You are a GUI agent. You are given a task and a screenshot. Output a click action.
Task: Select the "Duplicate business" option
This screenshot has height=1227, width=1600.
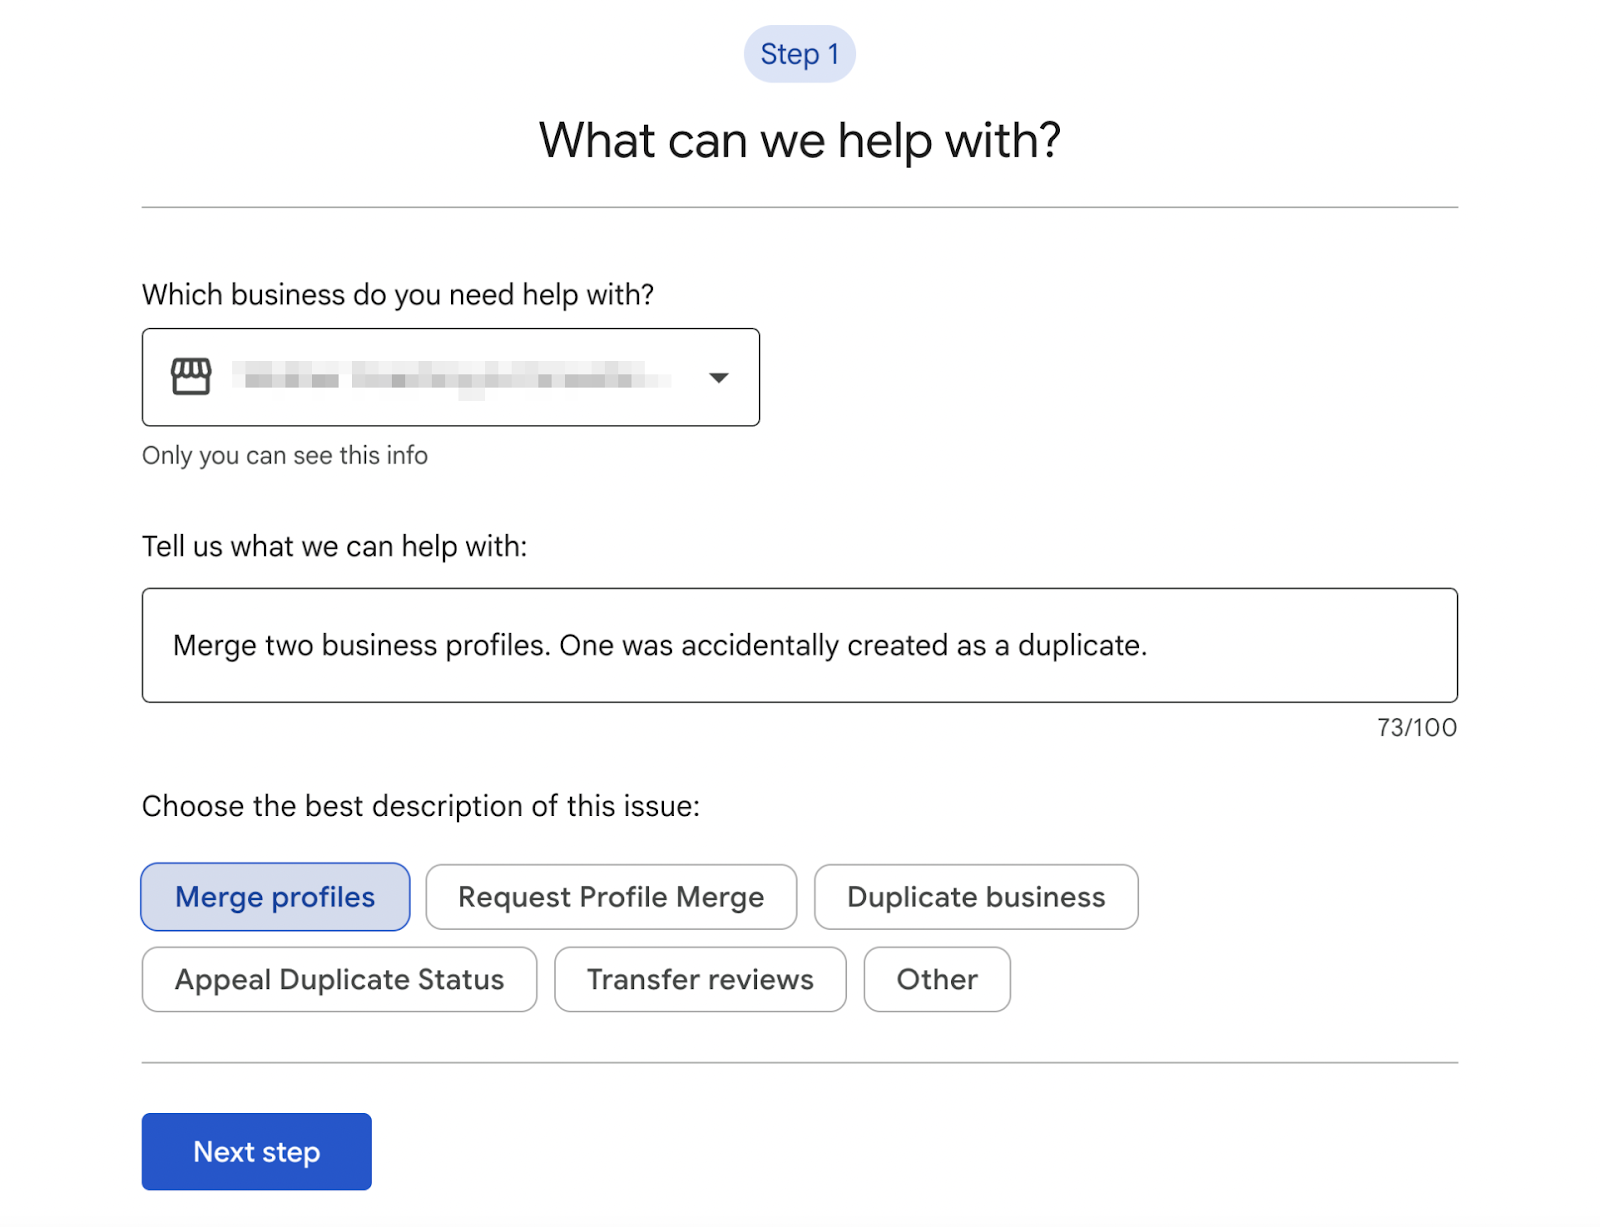click(x=975, y=897)
